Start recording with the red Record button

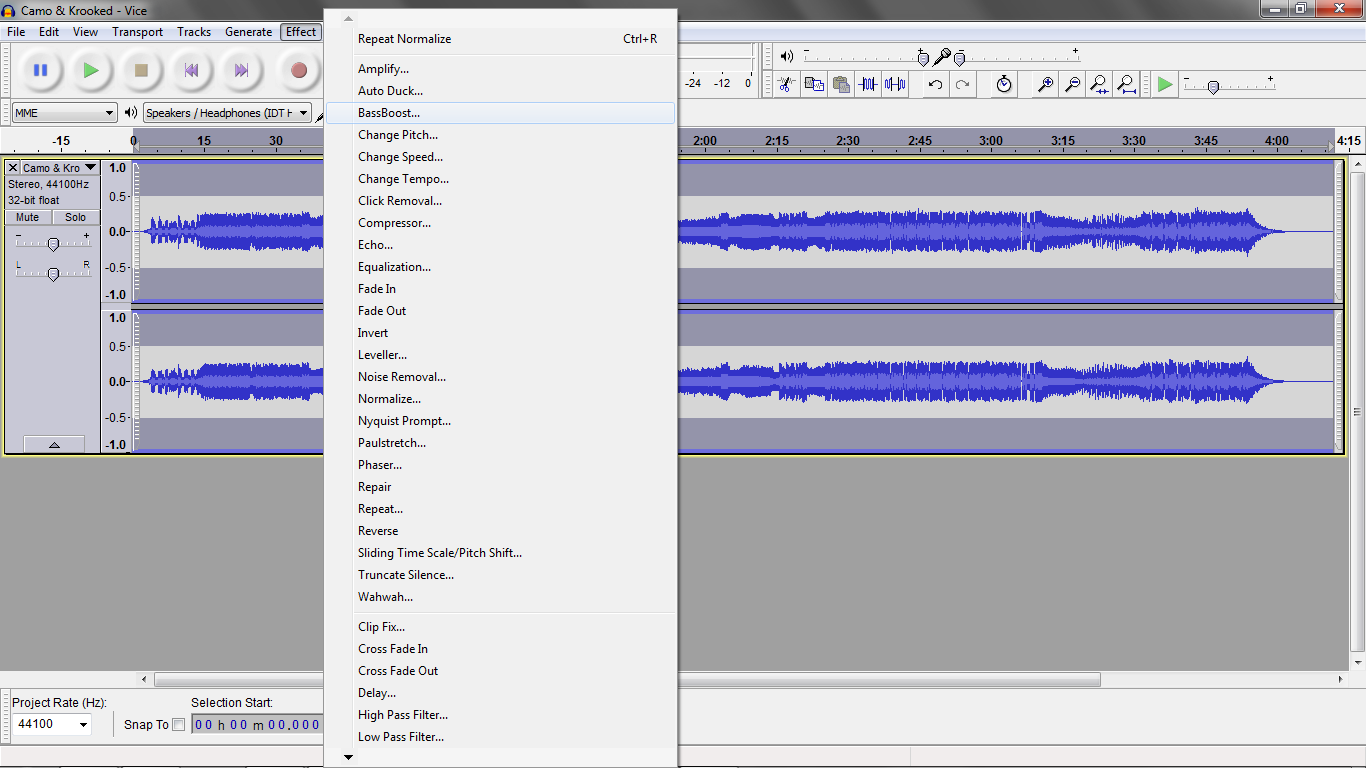pyautogui.click(x=298, y=70)
